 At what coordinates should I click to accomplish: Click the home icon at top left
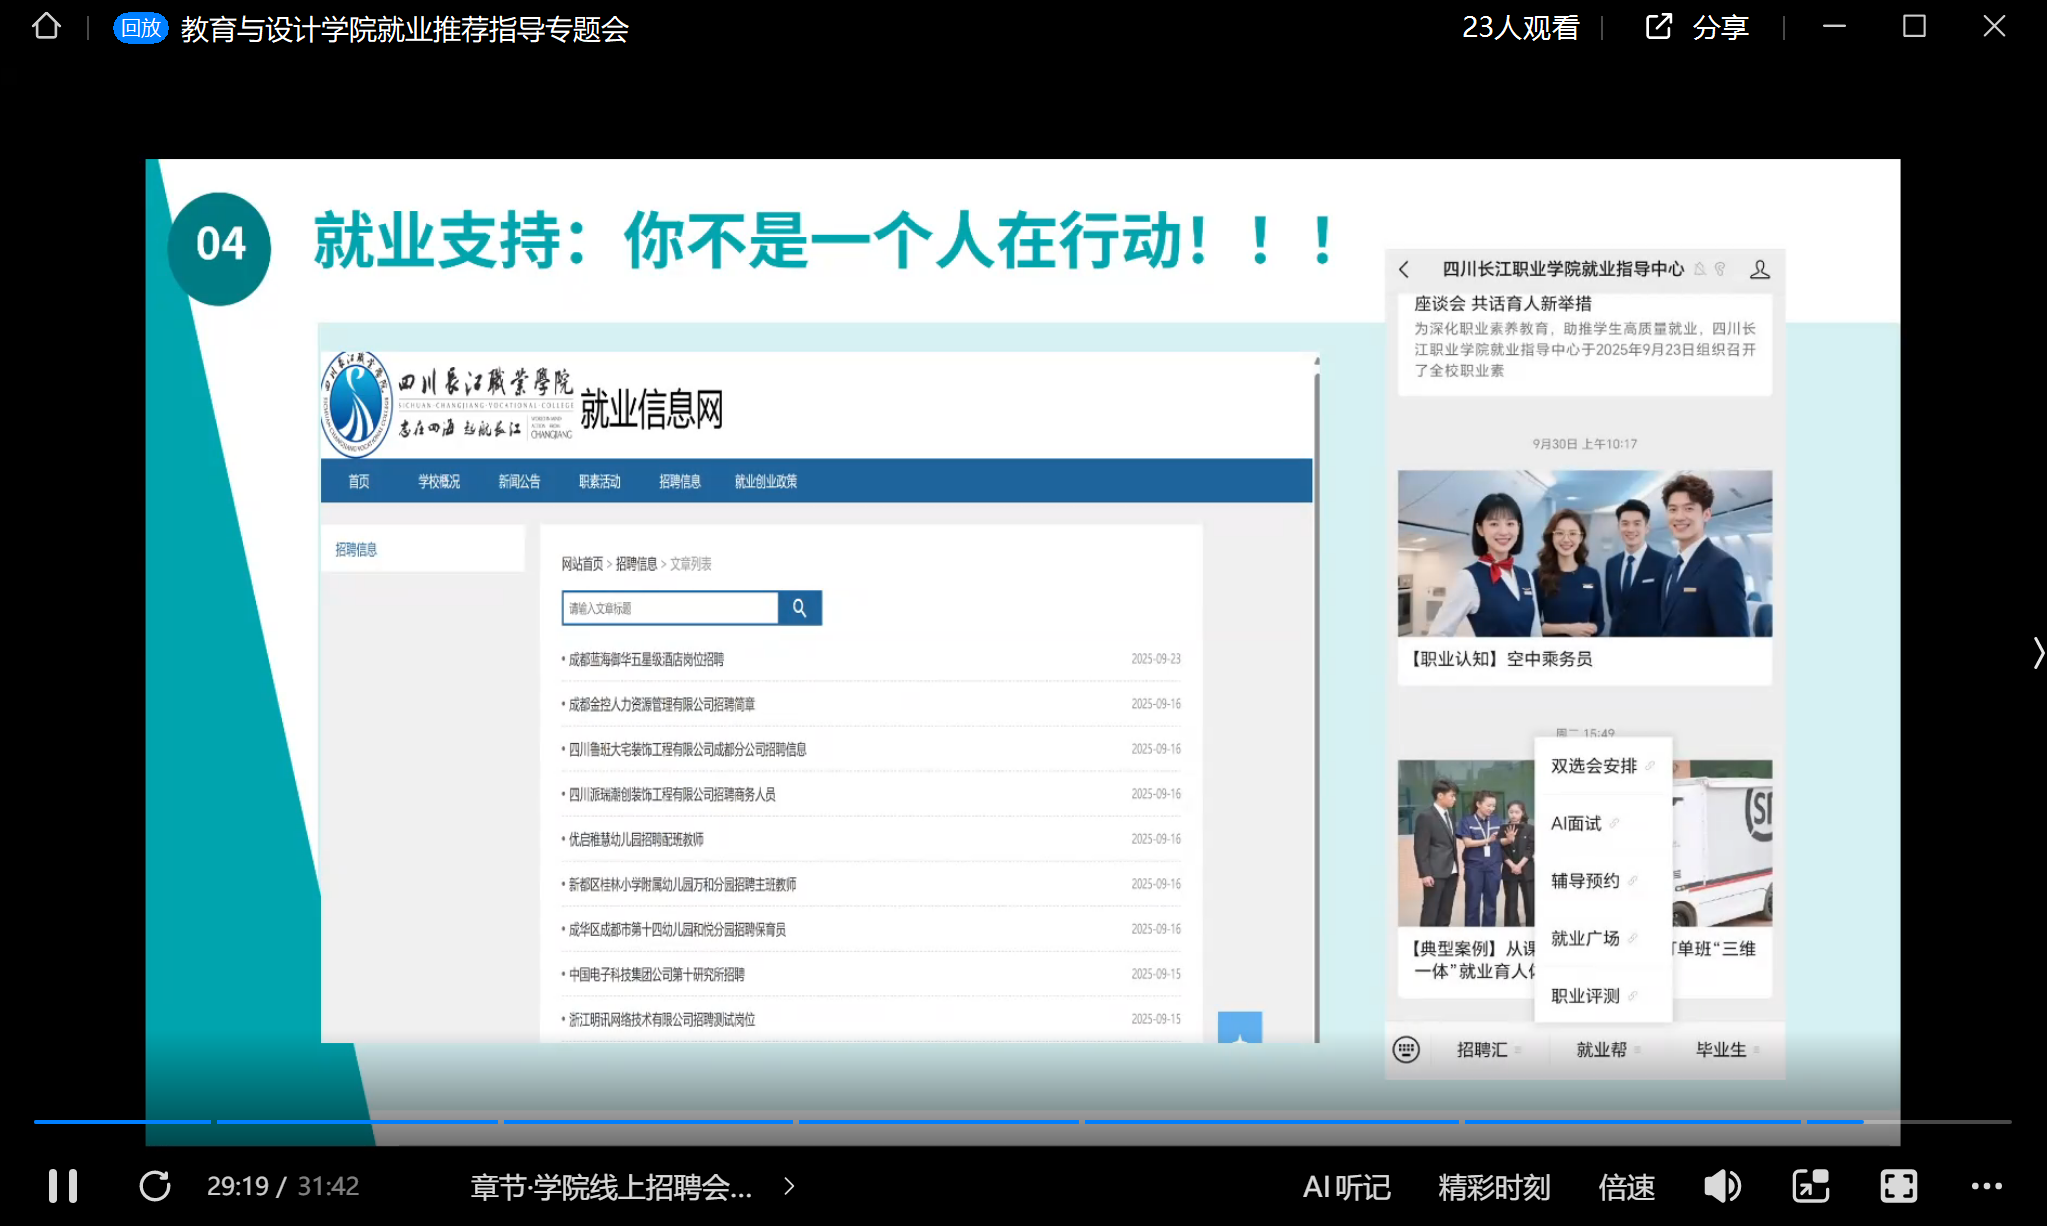coord(46,27)
